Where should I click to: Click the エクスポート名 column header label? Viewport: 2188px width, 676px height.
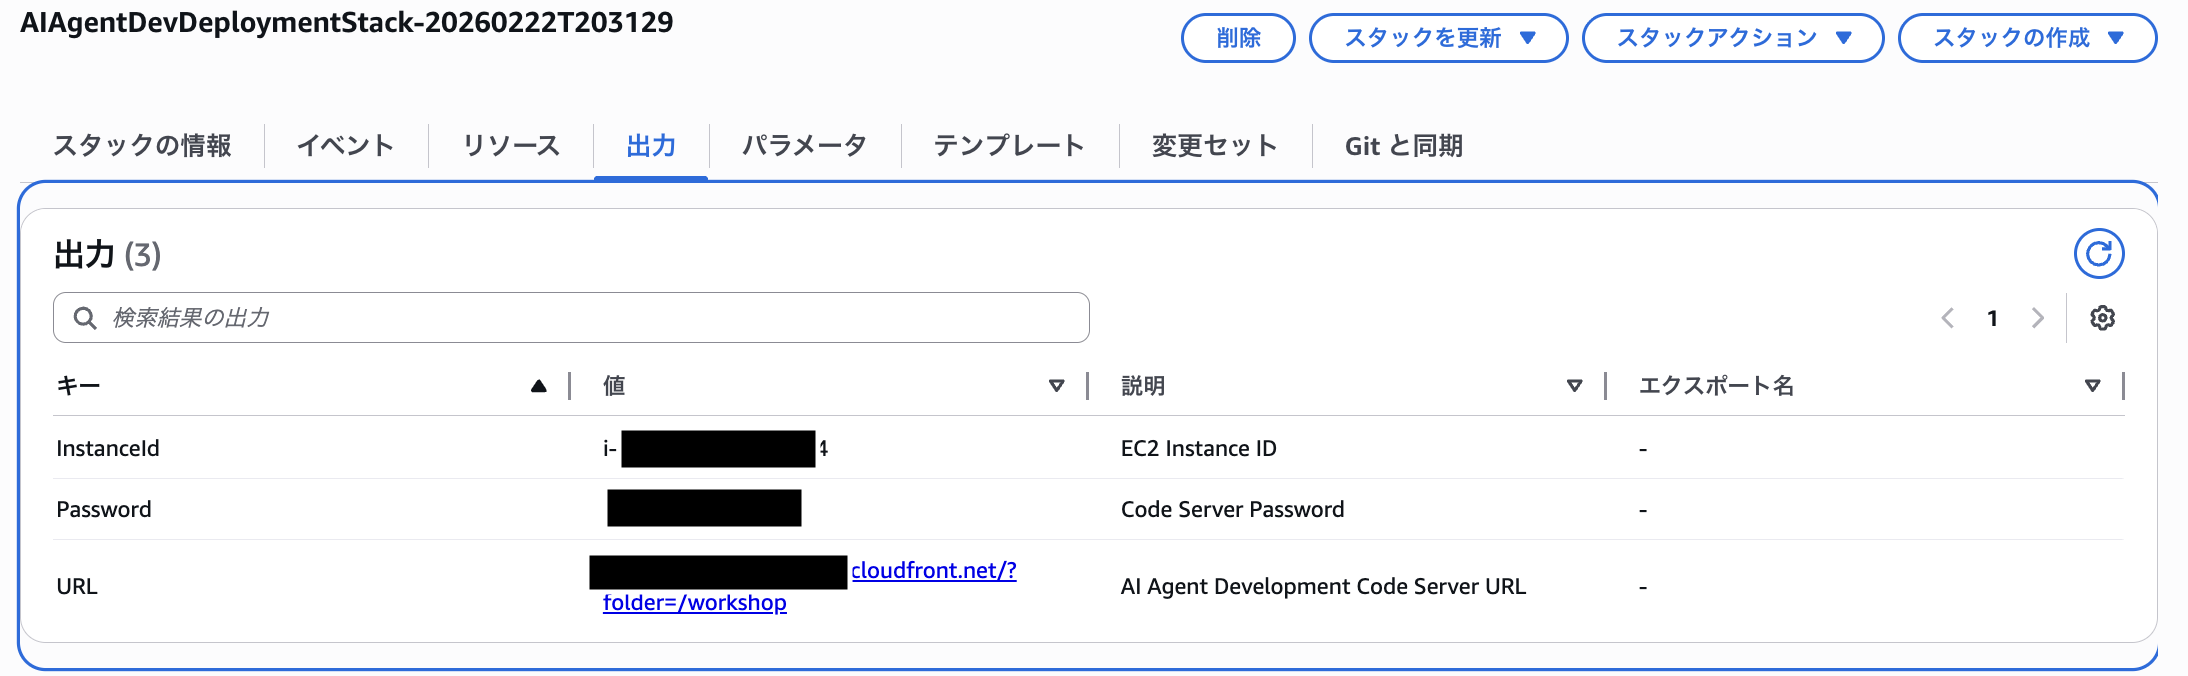[1716, 386]
